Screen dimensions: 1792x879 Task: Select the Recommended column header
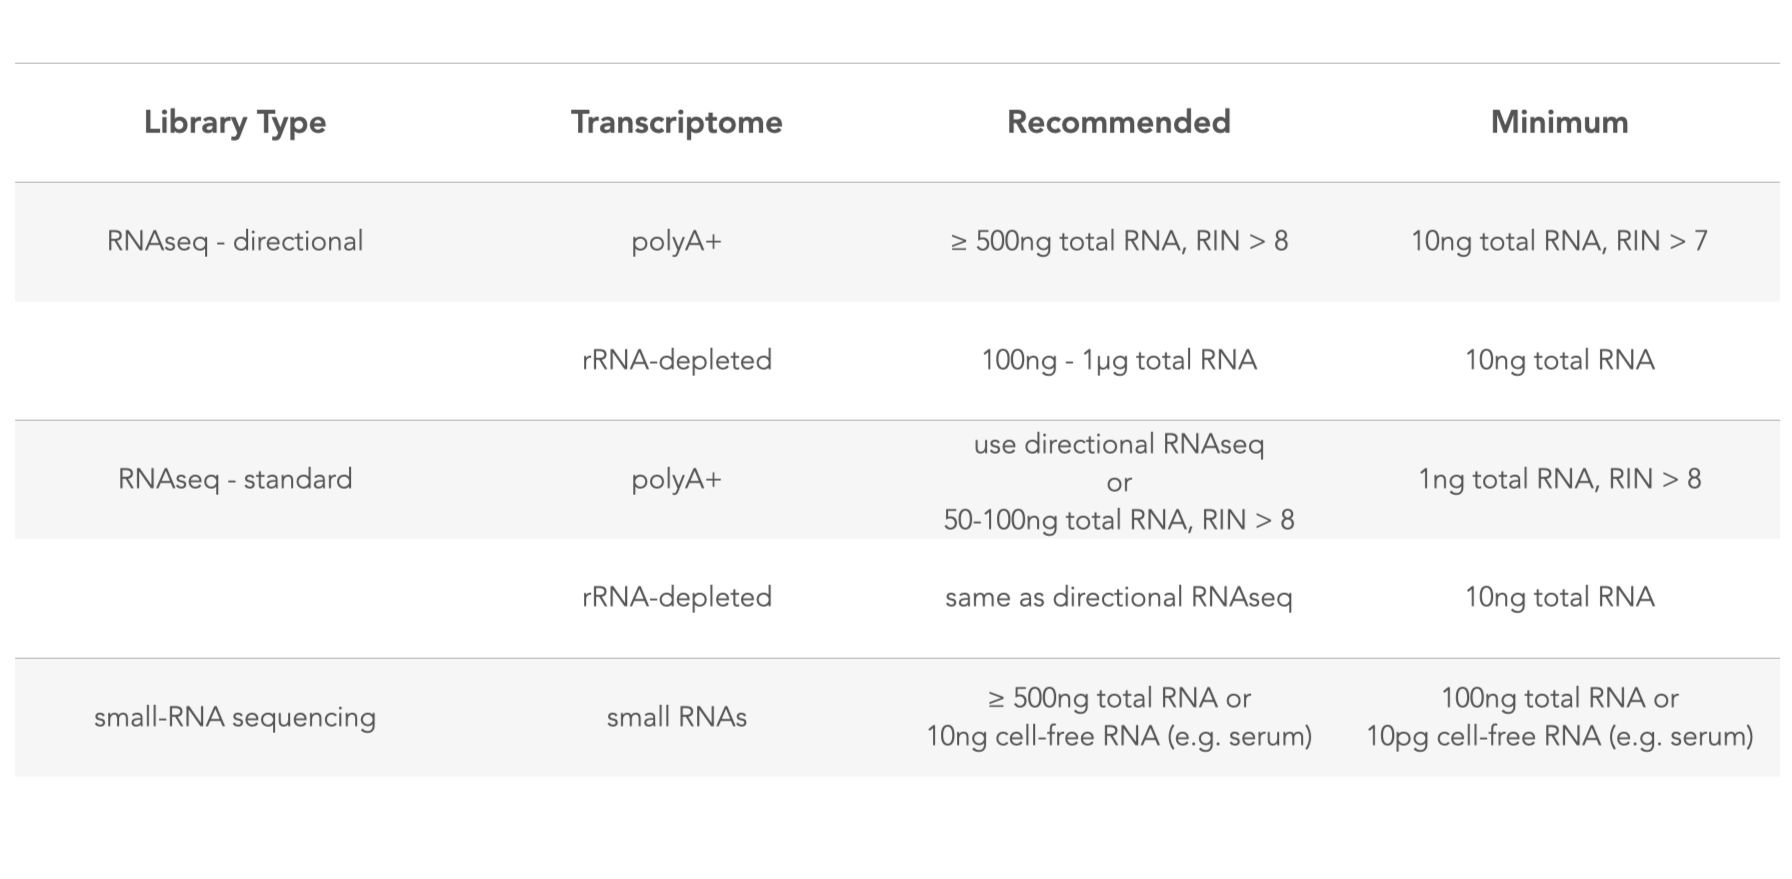[x=1118, y=122]
